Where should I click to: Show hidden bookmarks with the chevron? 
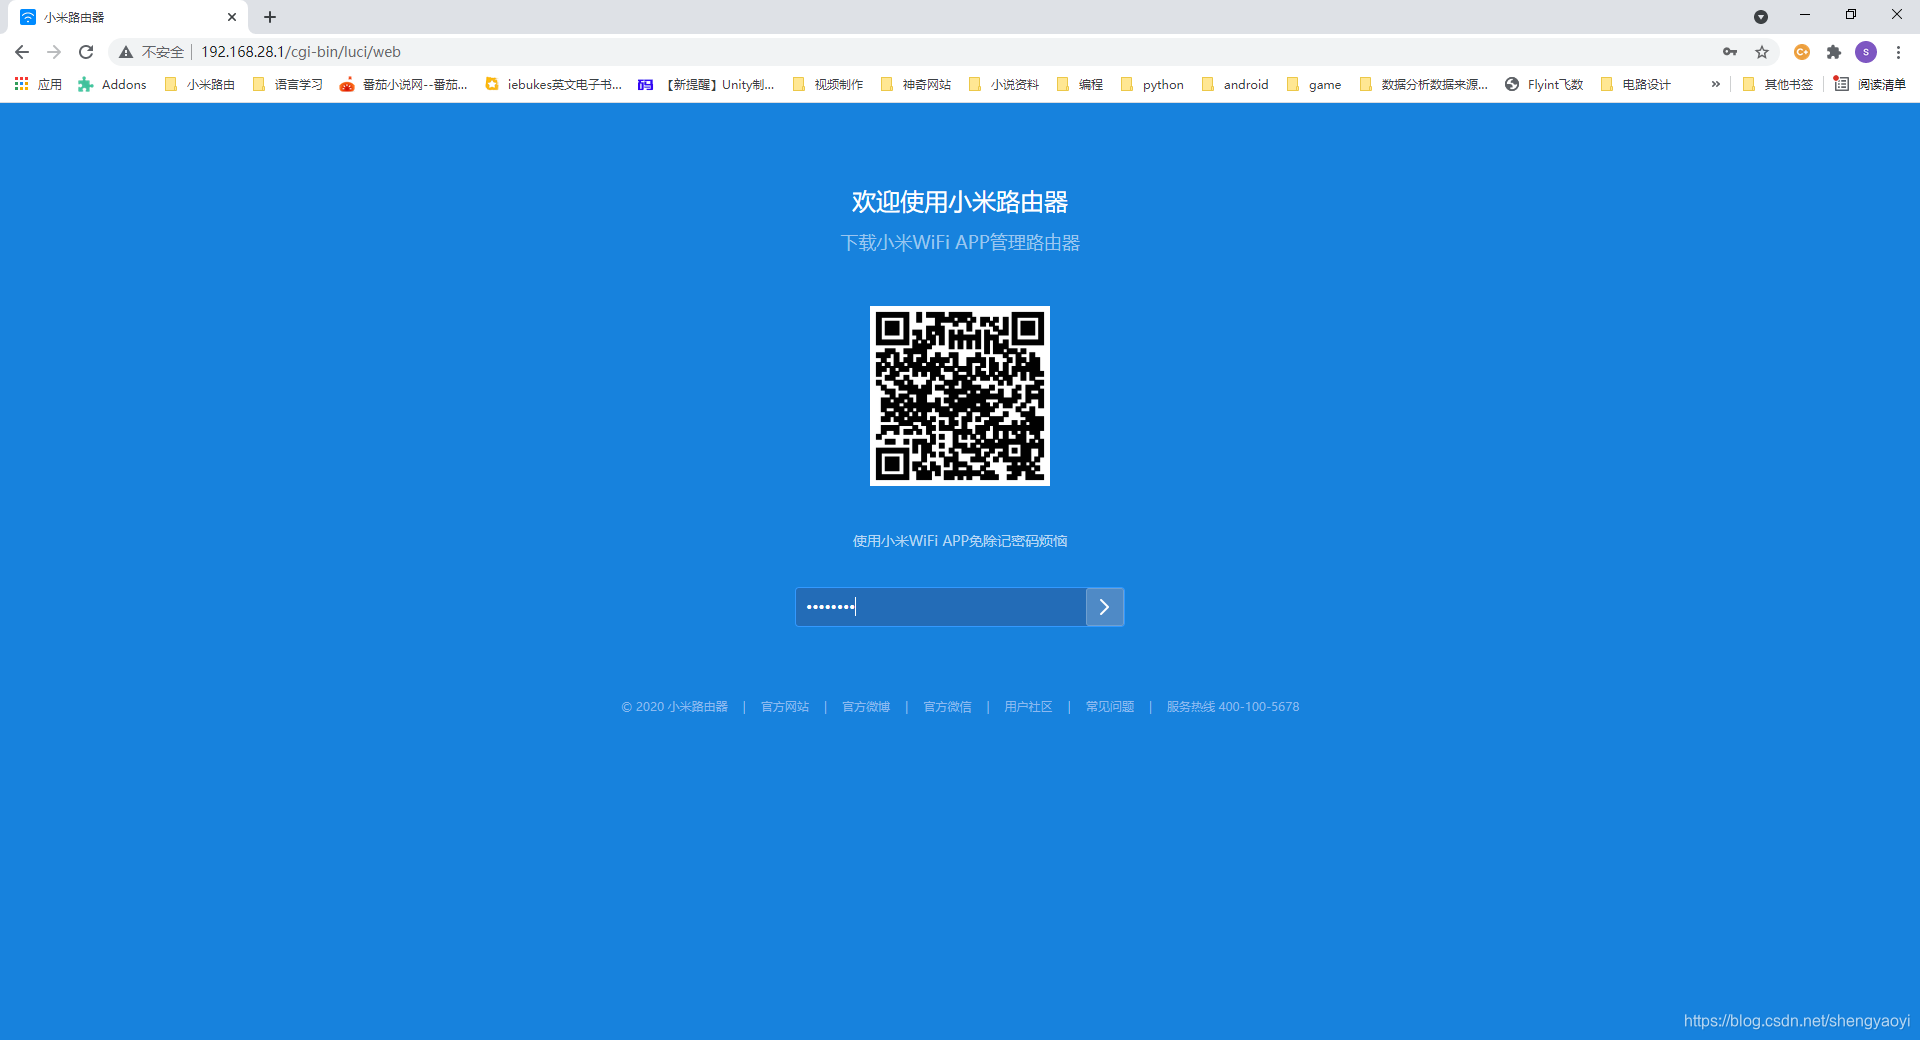tap(1716, 84)
